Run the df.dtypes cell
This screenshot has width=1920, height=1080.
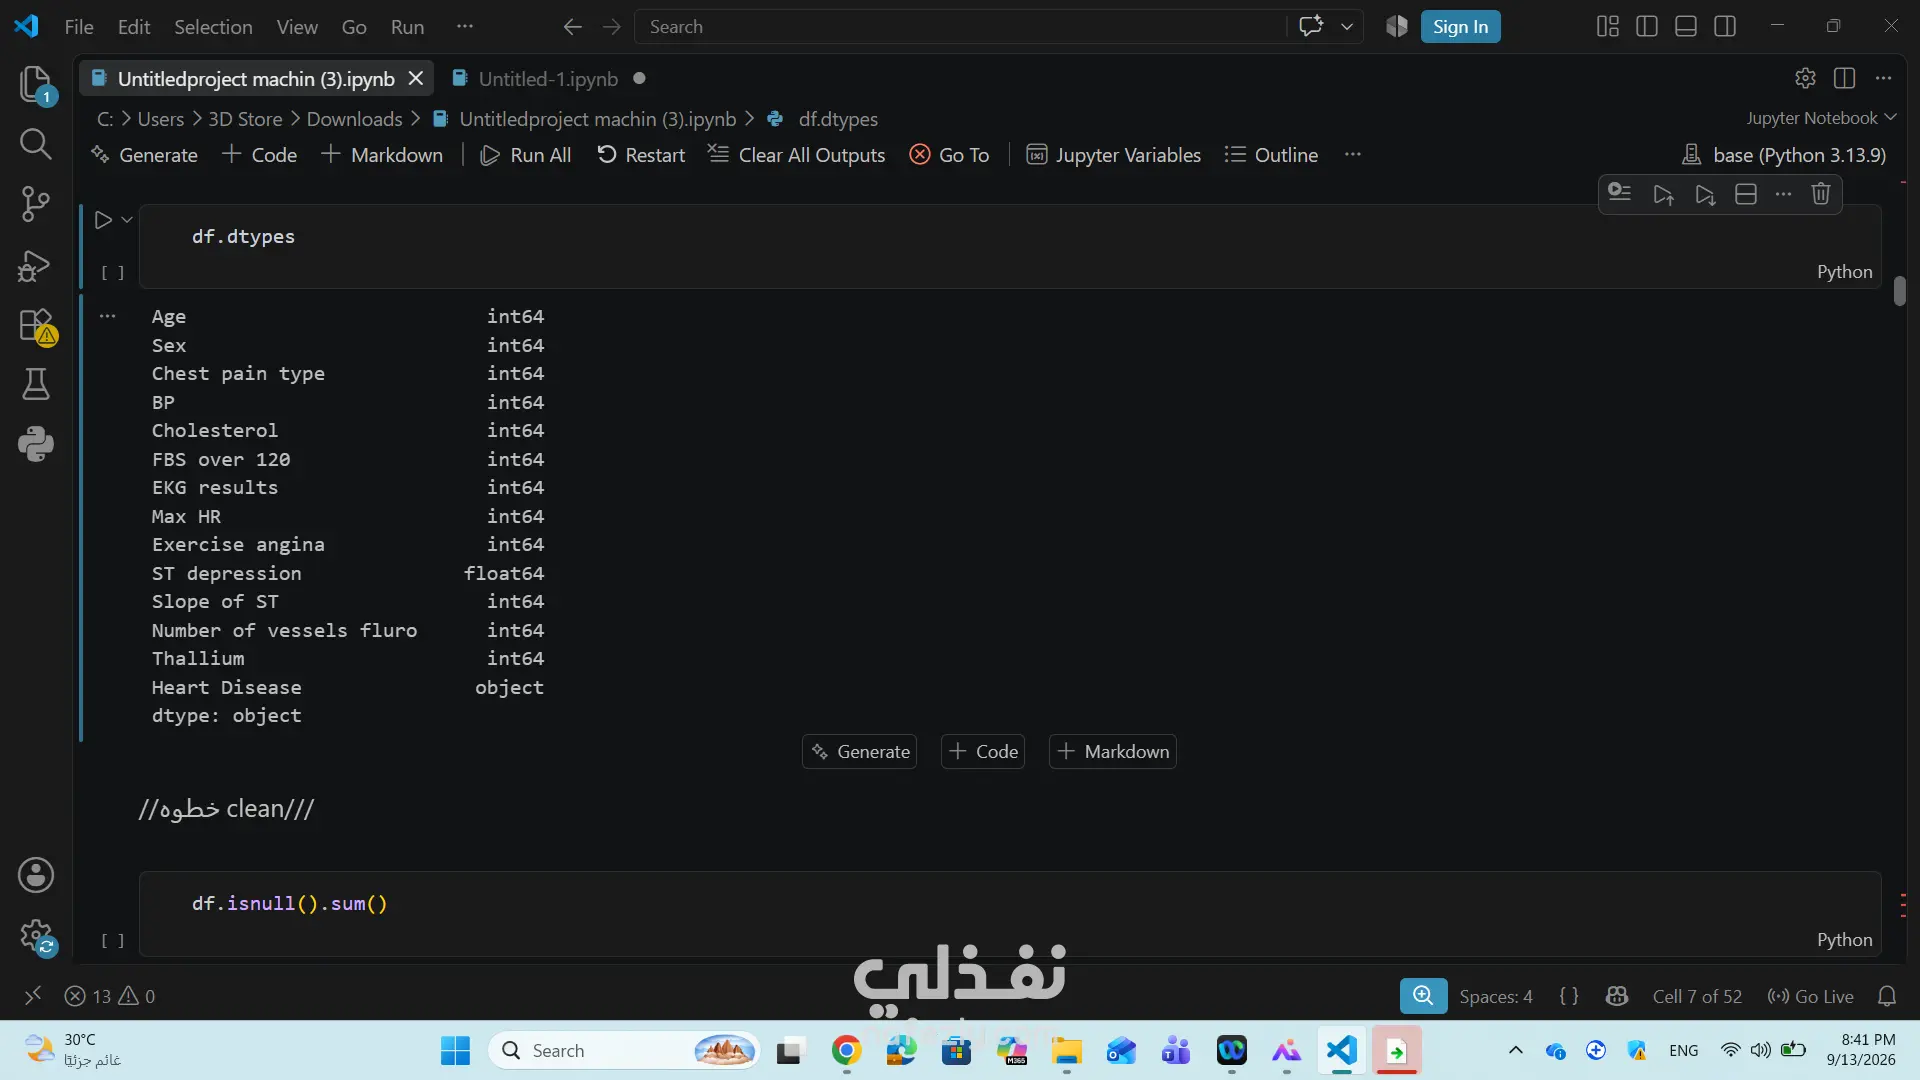click(103, 220)
